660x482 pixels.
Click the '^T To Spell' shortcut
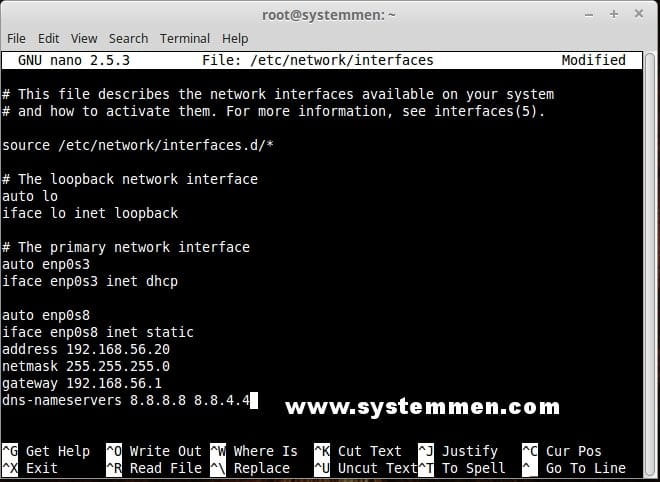462,468
